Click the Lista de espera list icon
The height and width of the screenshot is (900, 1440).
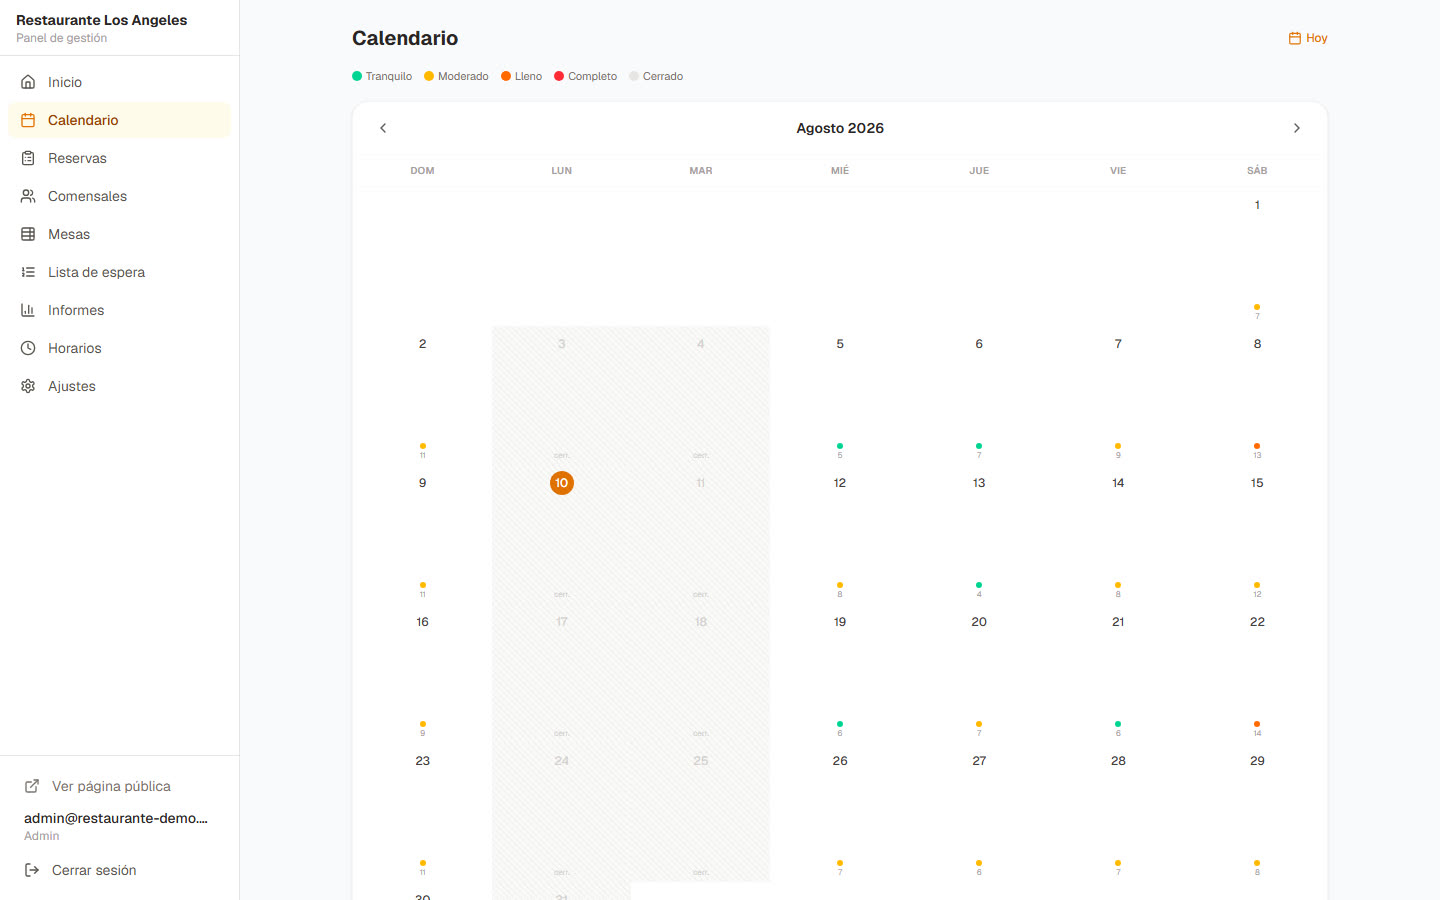pyautogui.click(x=28, y=272)
